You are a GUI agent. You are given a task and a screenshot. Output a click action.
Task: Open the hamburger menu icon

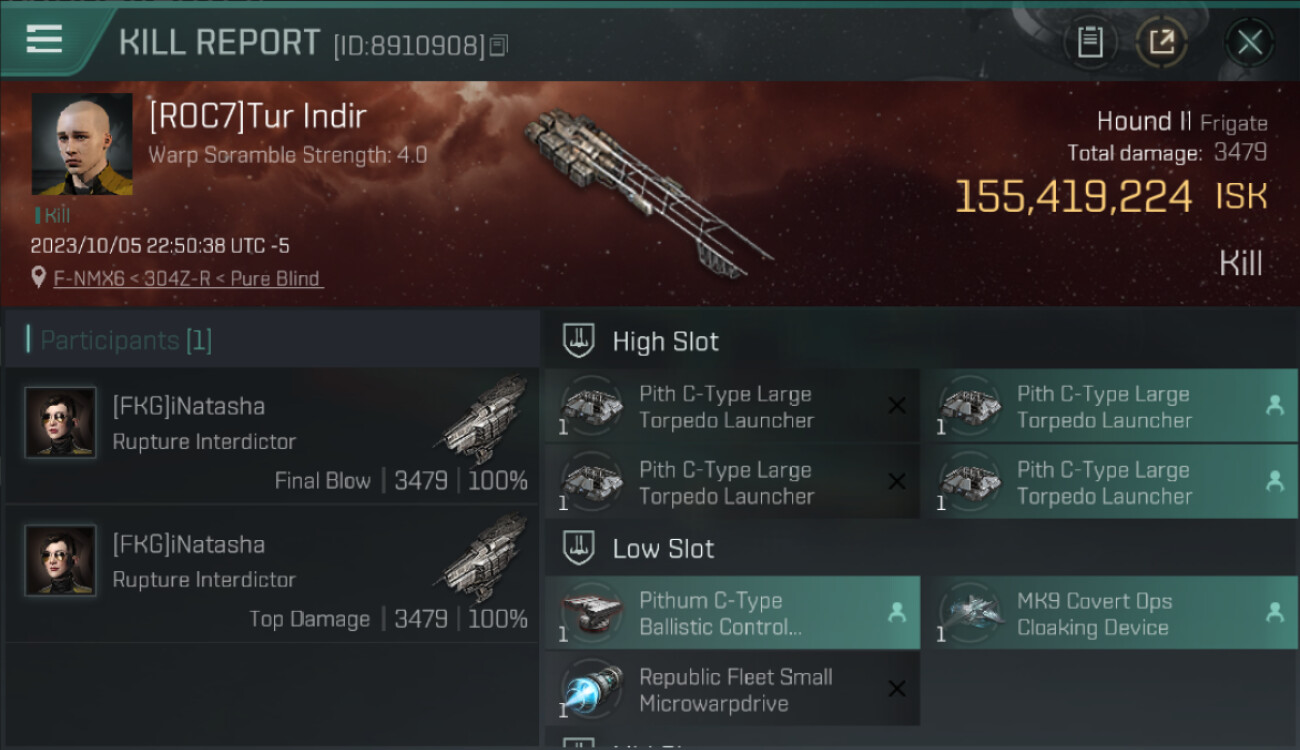[44, 39]
